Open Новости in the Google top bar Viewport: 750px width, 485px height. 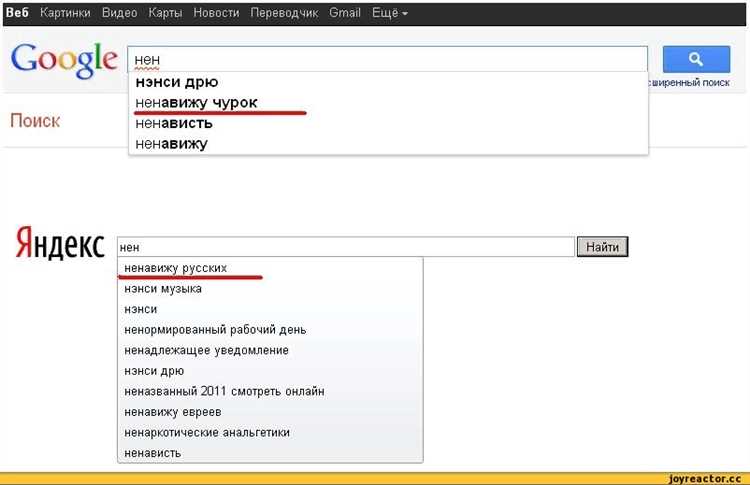click(216, 13)
